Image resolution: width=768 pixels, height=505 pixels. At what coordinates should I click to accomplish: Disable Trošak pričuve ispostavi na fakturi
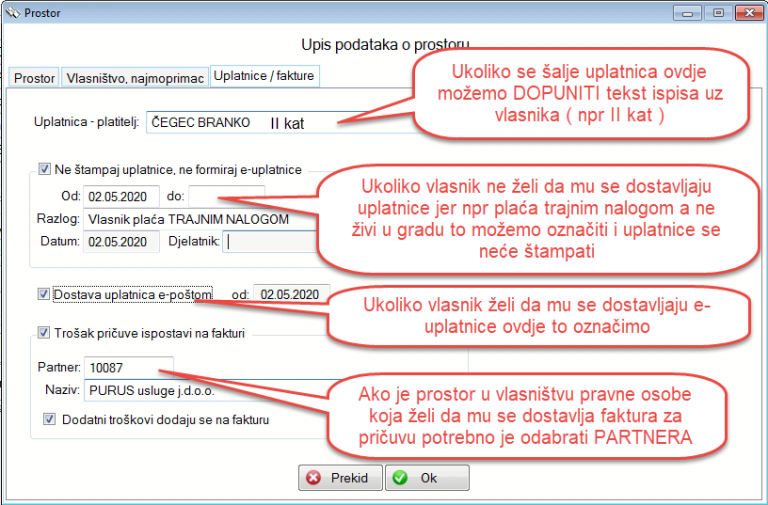[x=44, y=333]
